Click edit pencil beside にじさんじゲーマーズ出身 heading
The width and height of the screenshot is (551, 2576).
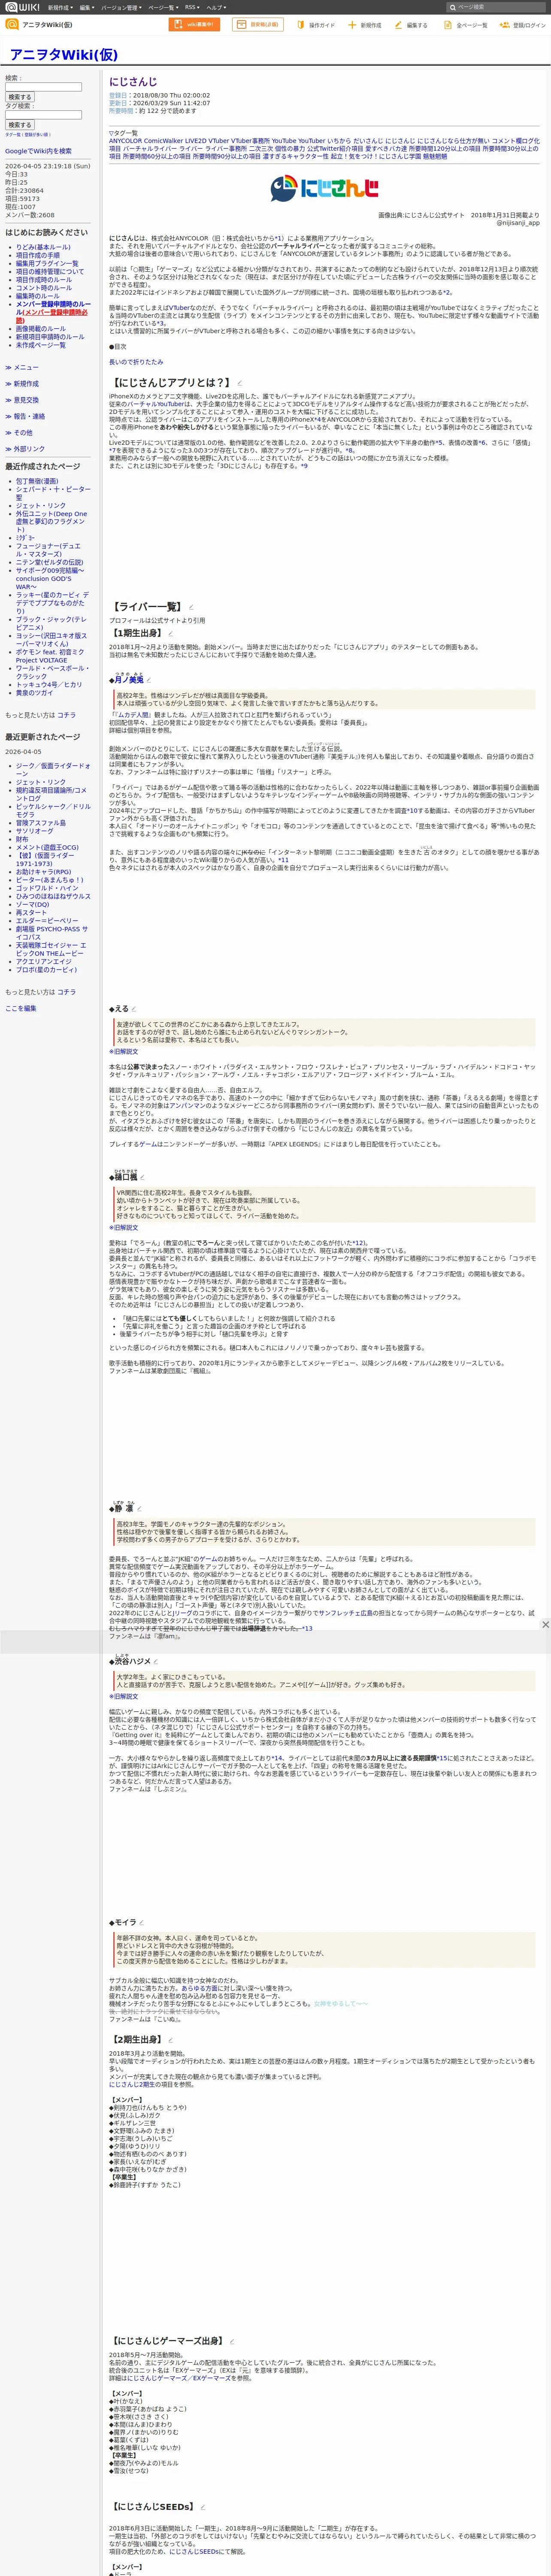pyautogui.click(x=233, y=2341)
